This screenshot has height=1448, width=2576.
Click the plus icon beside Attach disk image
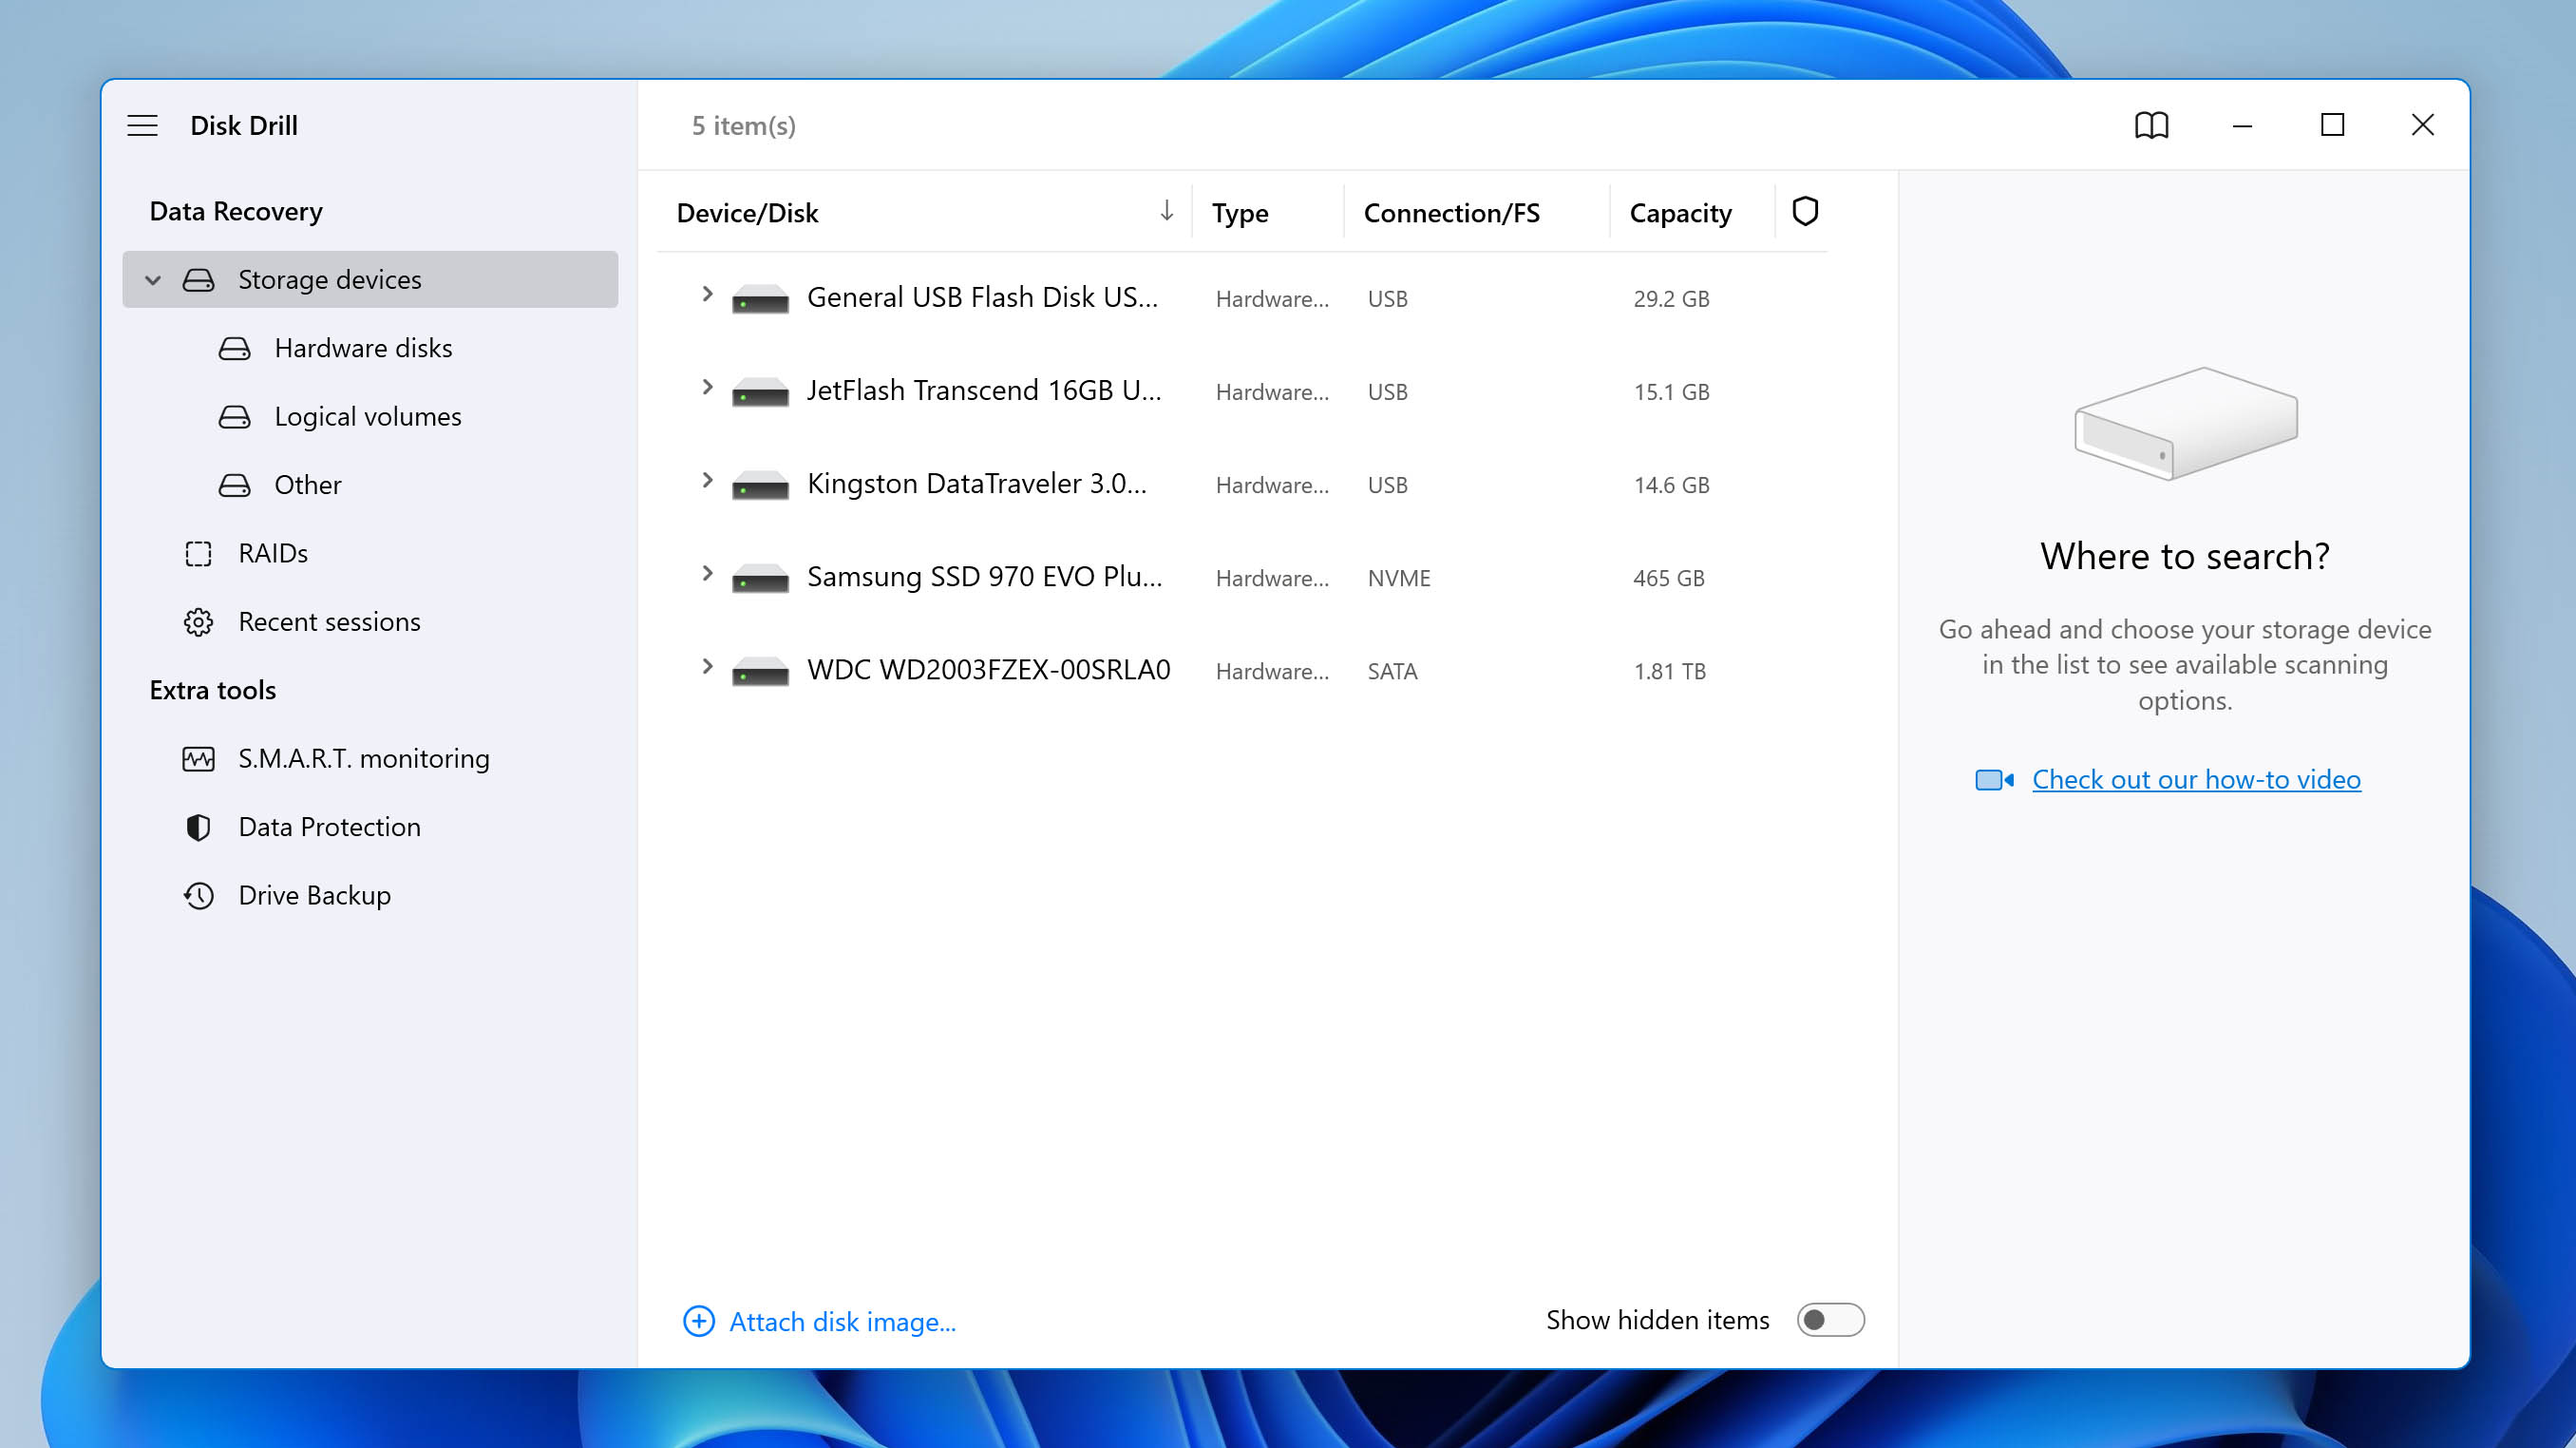tap(698, 1320)
